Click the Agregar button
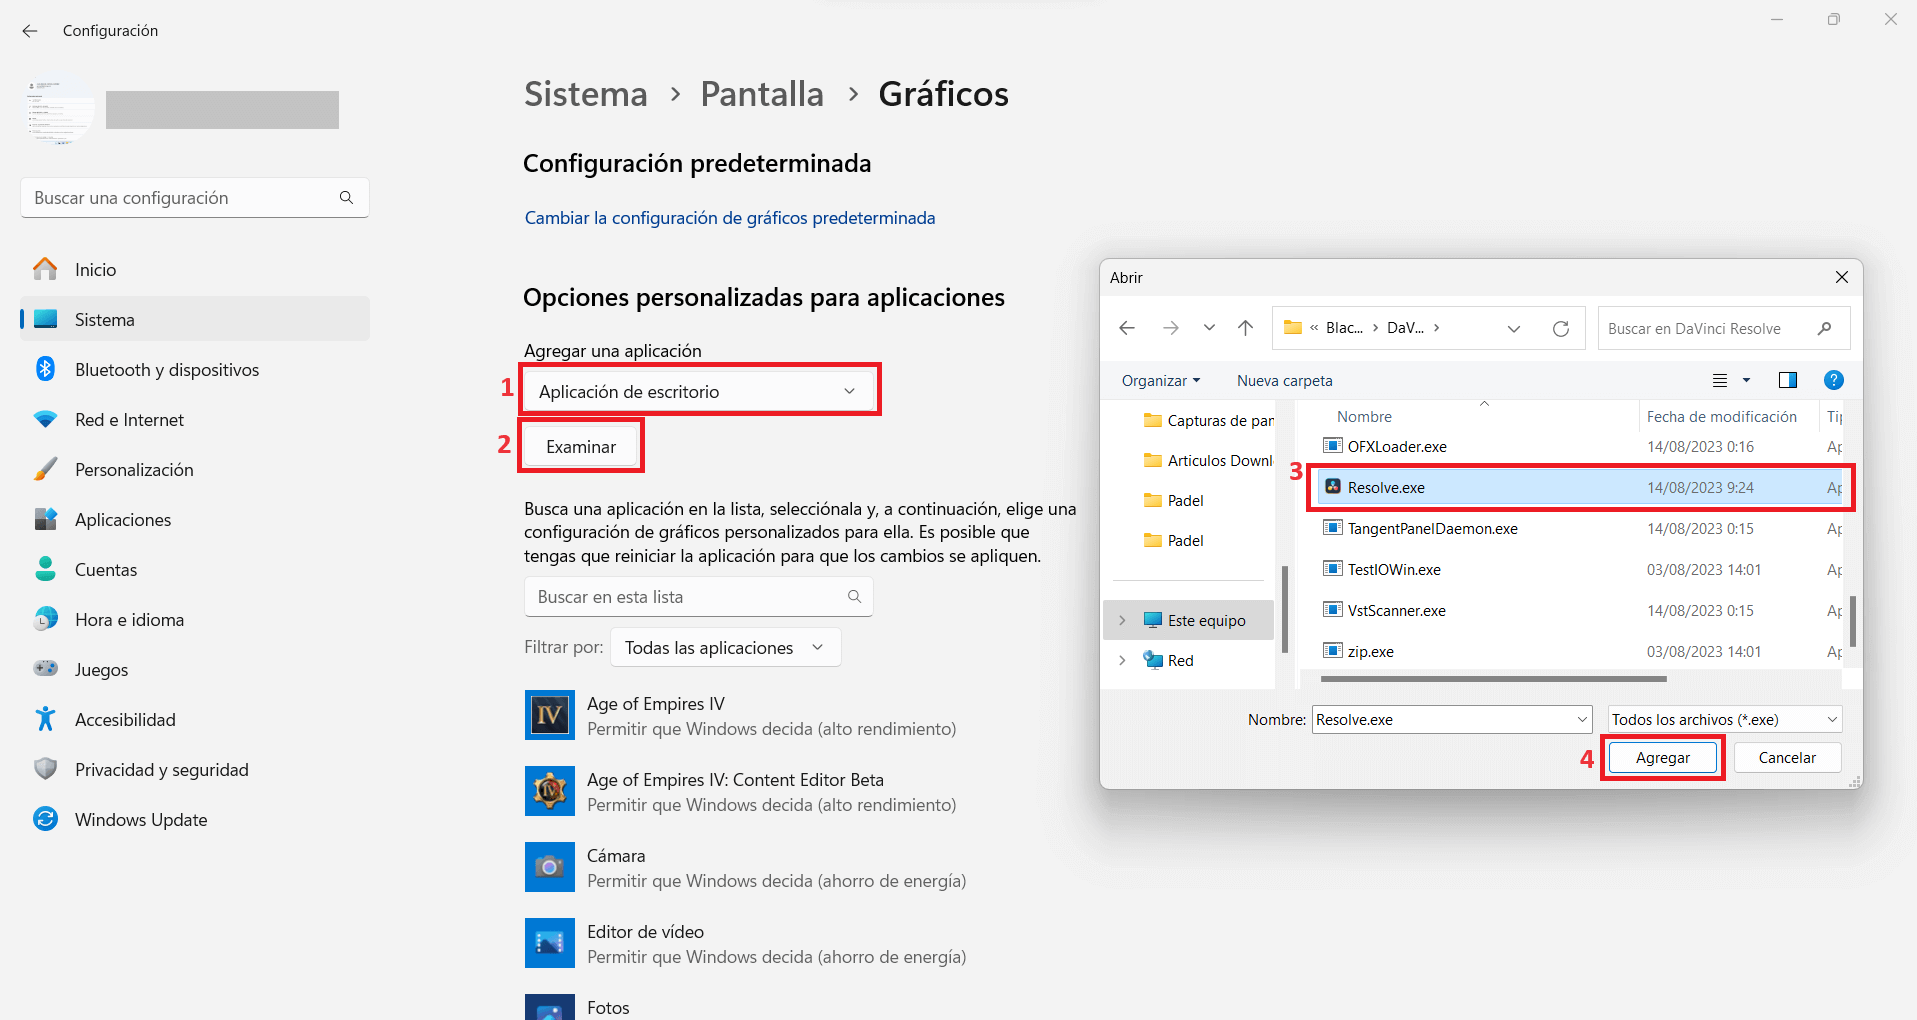The height and width of the screenshot is (1020, 1917). [x=1662, y=758]
